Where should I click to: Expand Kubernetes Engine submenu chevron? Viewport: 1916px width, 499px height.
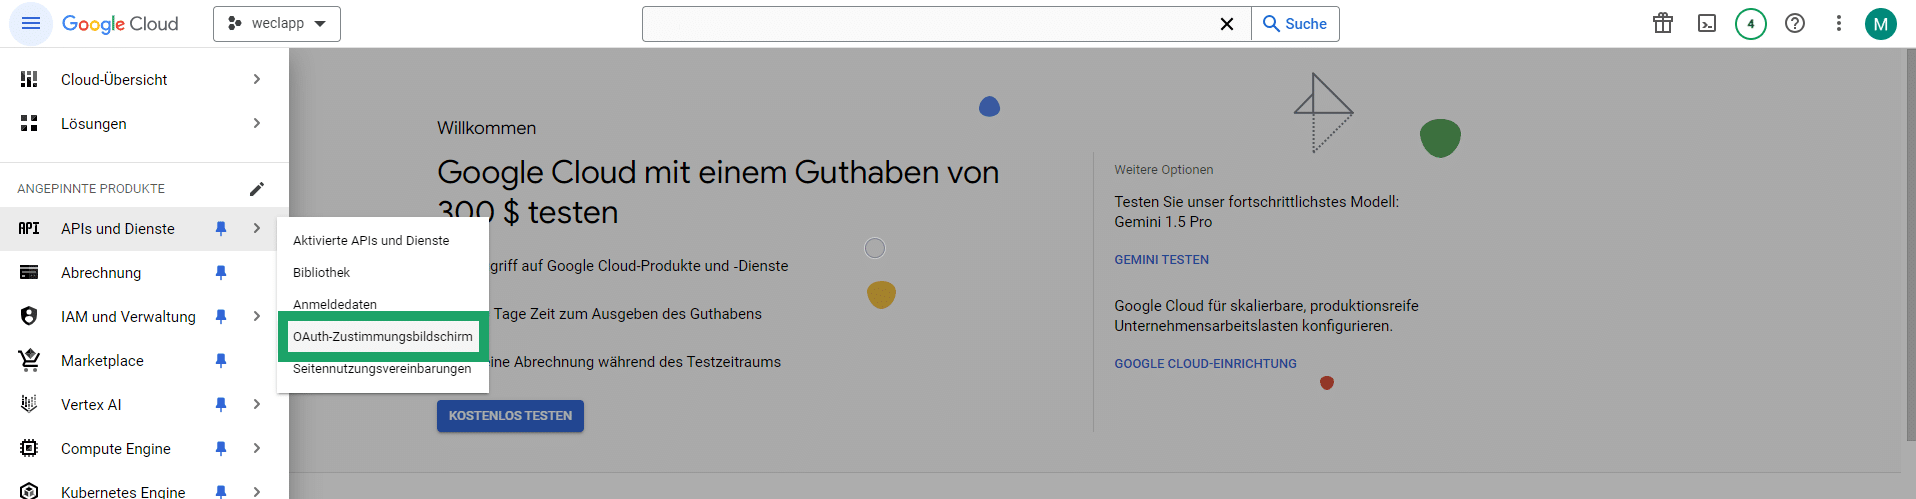point(257,491)
